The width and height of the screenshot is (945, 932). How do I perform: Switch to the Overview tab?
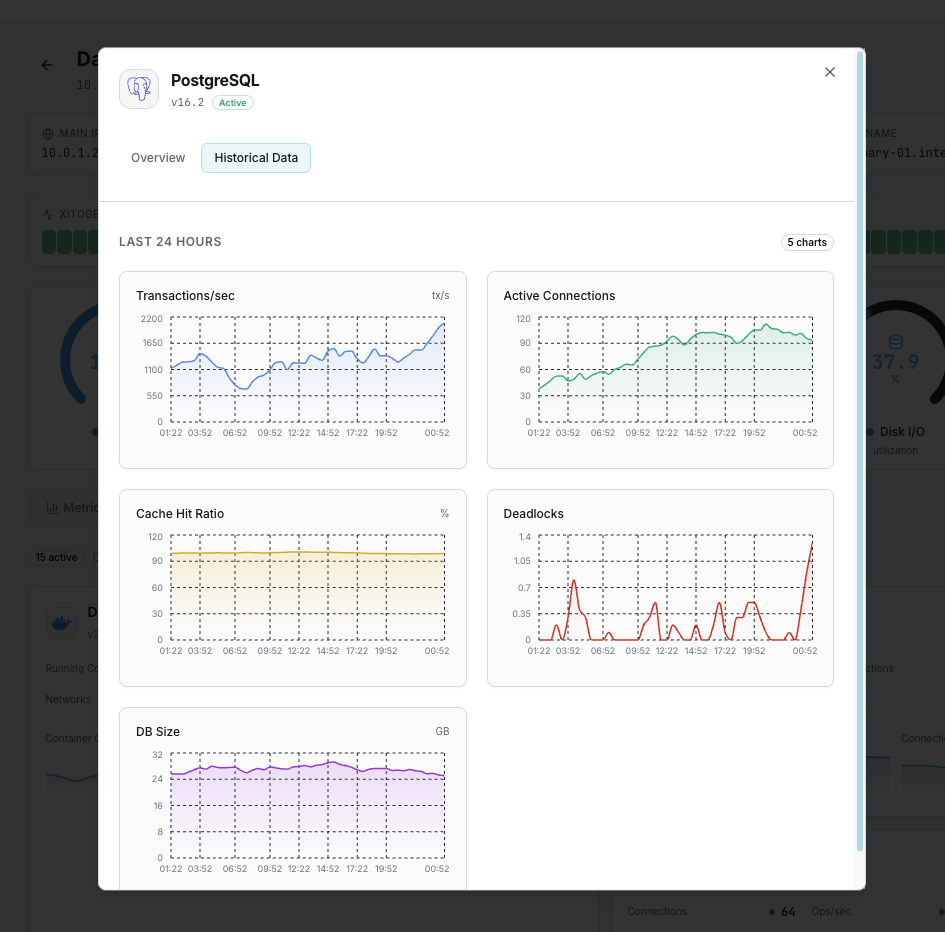(x=157, y=157)
